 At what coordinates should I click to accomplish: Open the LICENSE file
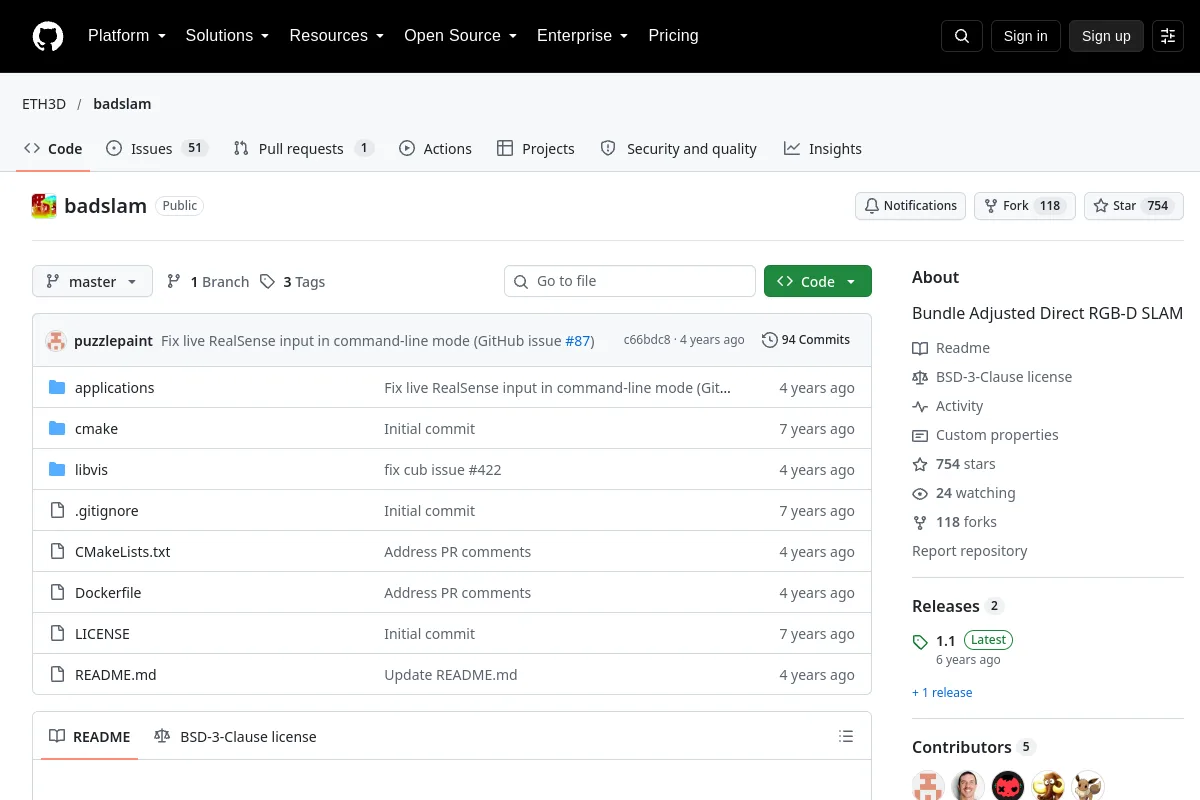[102, 634]
